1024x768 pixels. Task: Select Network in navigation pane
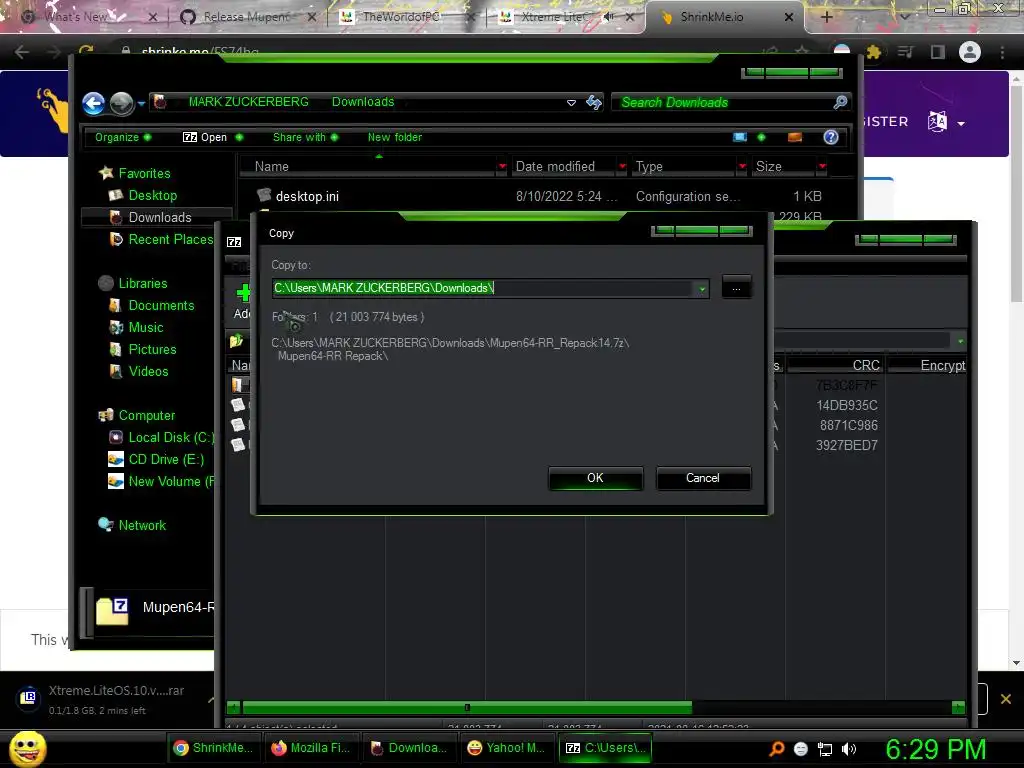[142, 526]
